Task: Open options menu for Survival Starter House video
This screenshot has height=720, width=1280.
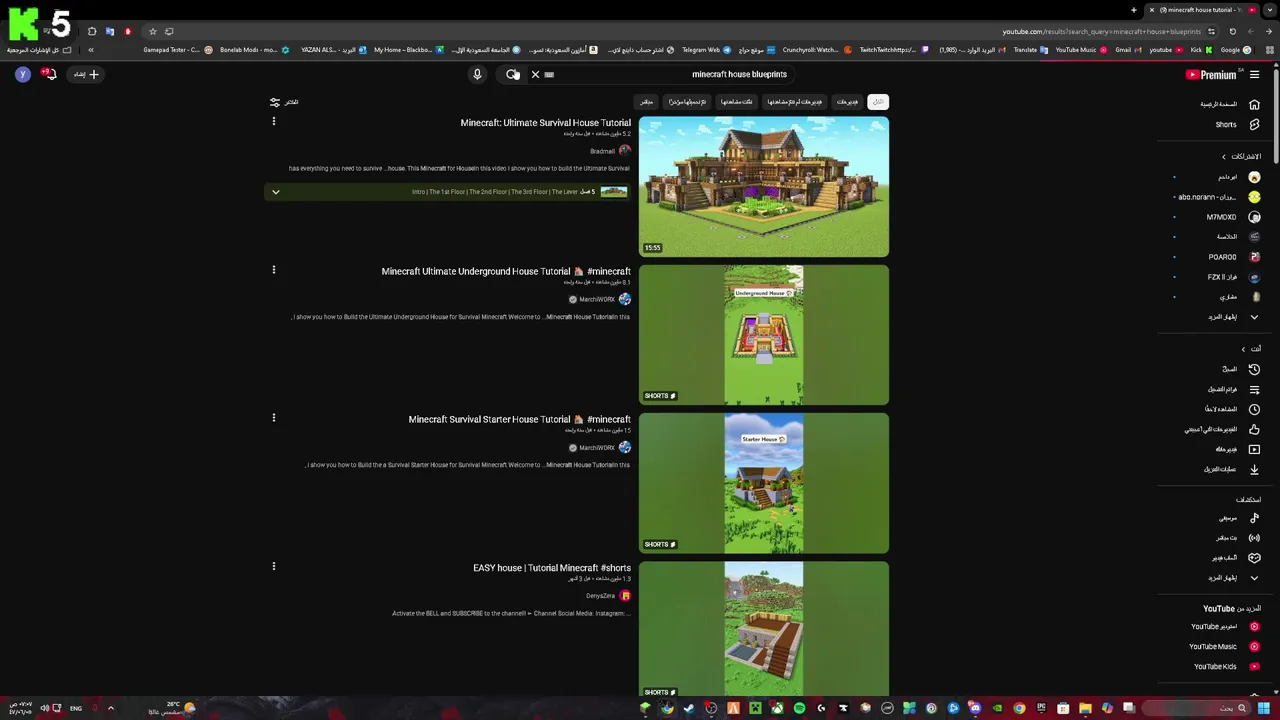Action: tap(273, 418)
